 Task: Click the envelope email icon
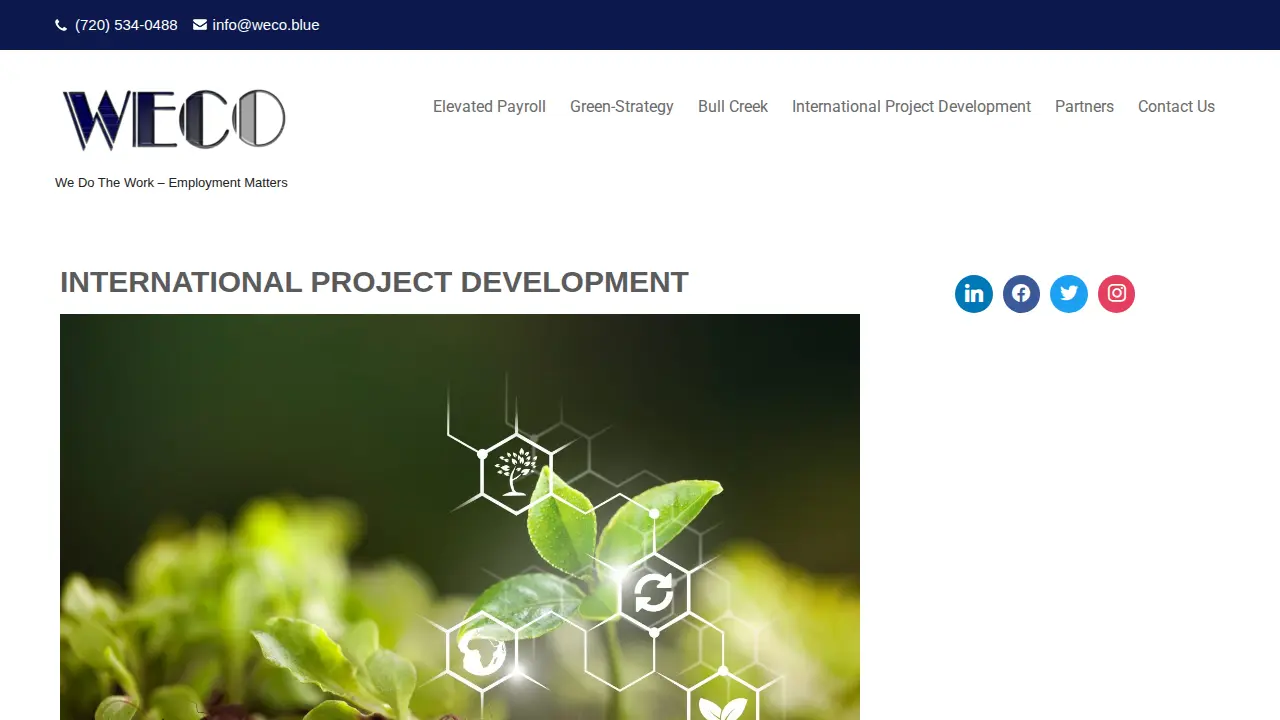(200, 25)
